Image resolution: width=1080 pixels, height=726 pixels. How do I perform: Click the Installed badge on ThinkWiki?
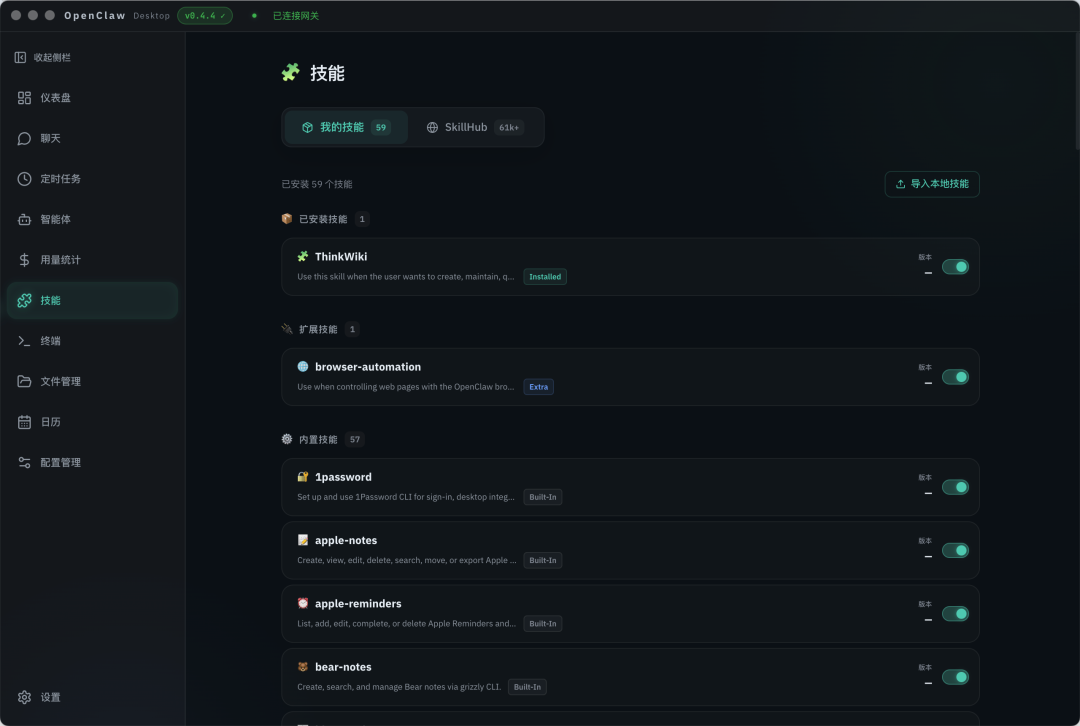tap(545, 277)
